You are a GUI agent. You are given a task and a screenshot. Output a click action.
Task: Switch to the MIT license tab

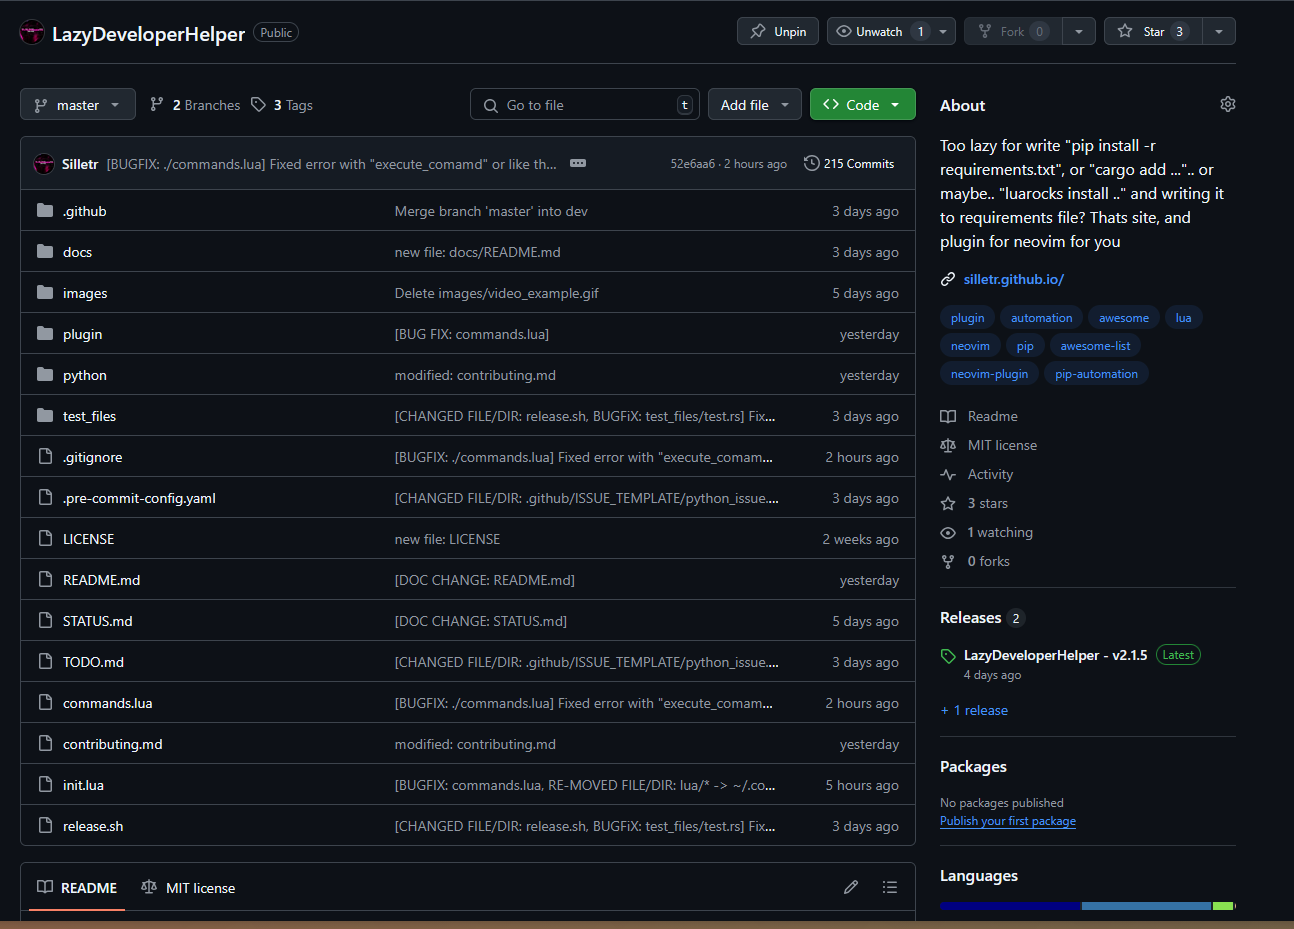(189, 887)
